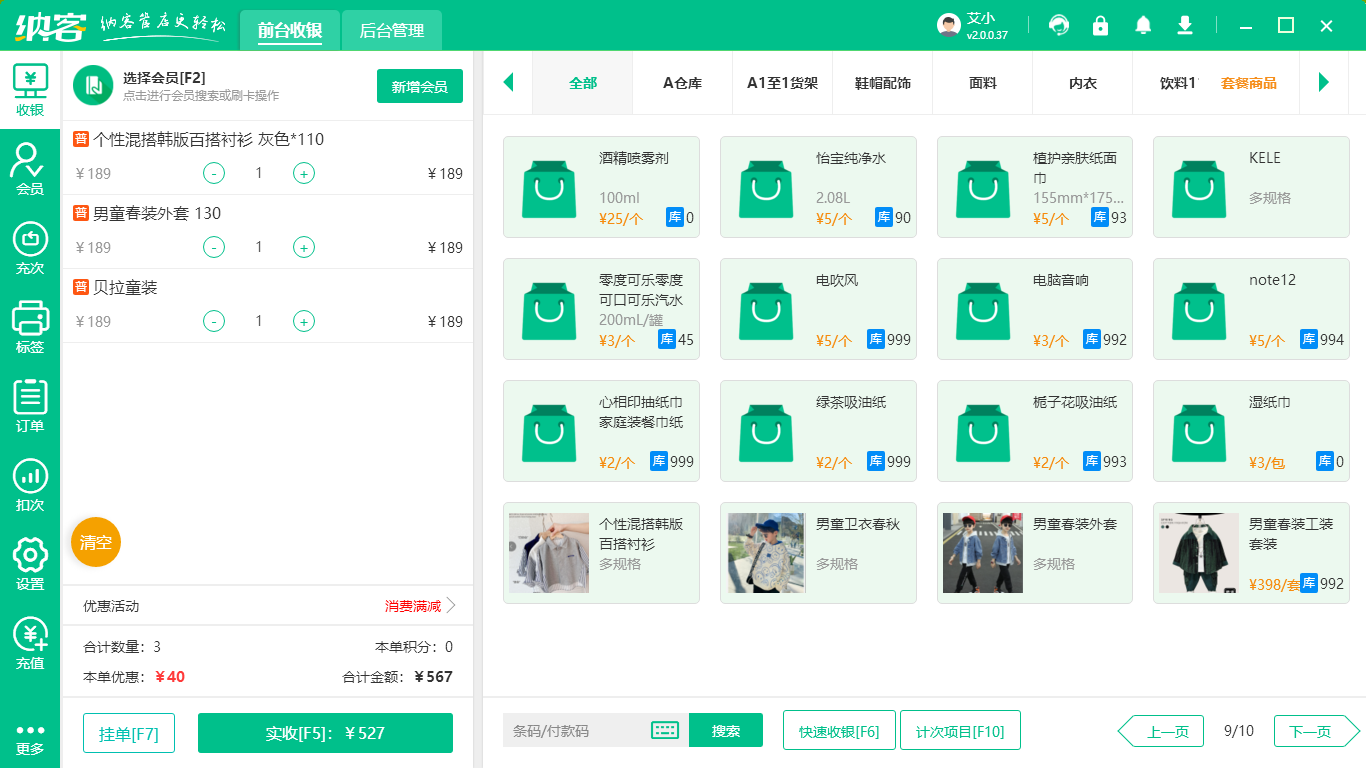The image size is (1366, 768).
Task: Open the 充次 sidebar icon
Action: 30,248
